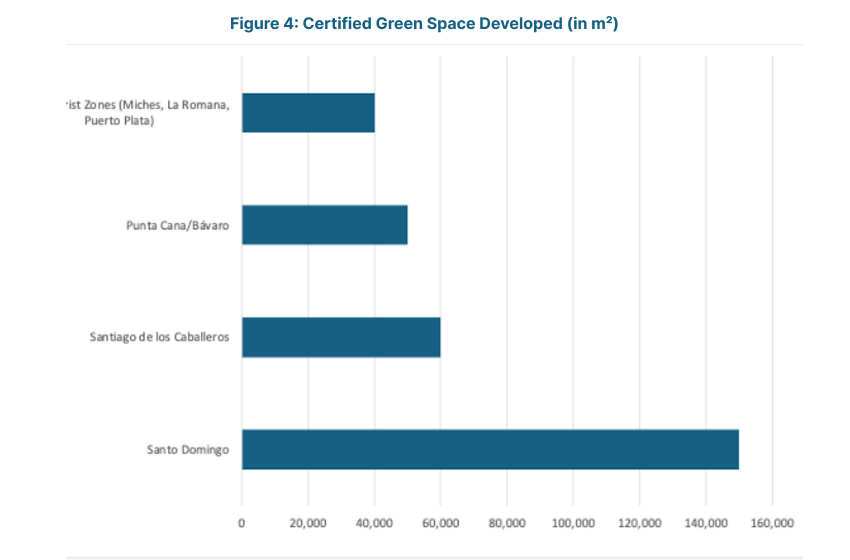Click the Punta Cana/Bávaro bar
Image resolution: width=850 pixels, height=560 pixels.
tap(324, 225)
